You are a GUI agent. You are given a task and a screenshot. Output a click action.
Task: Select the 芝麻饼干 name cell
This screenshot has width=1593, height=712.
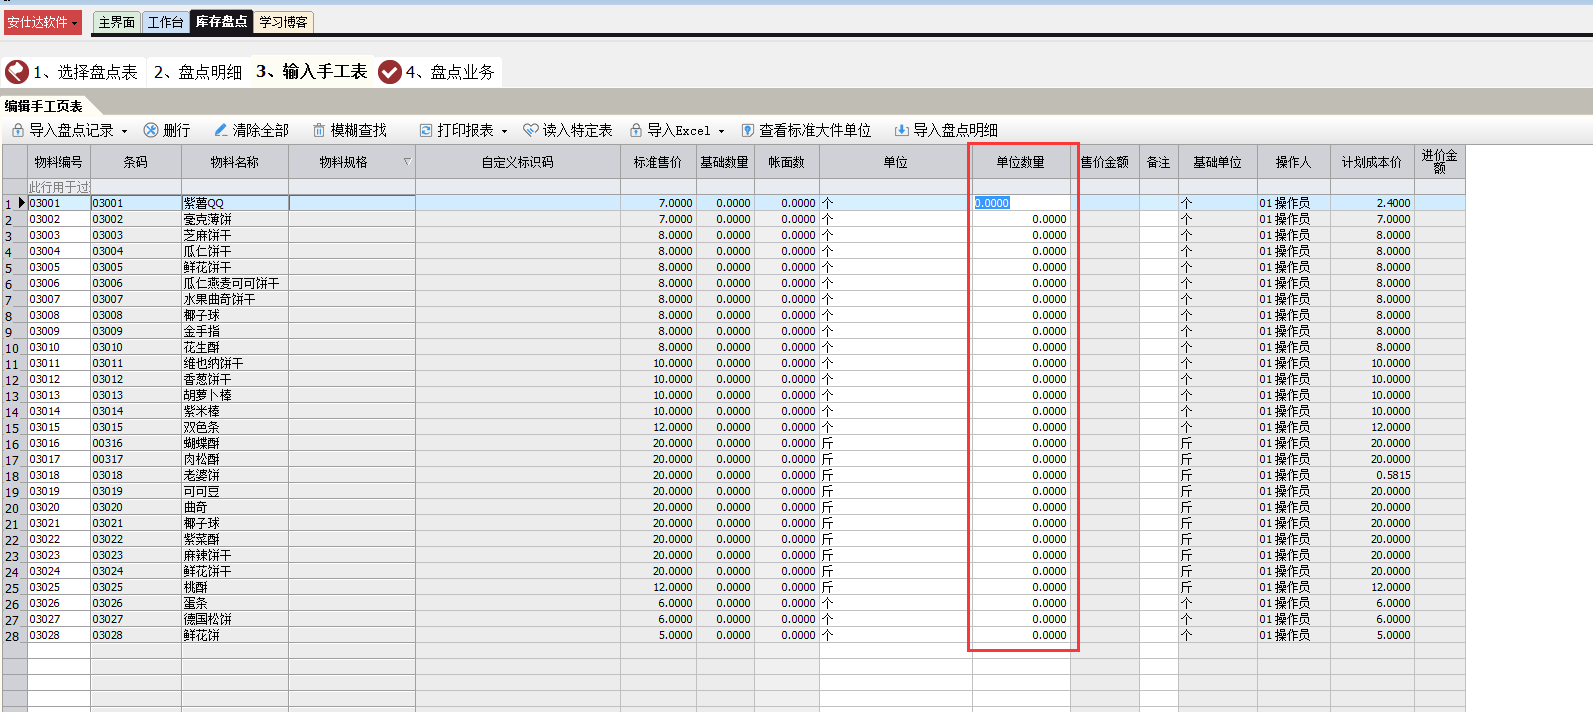[x=235, y=235]
